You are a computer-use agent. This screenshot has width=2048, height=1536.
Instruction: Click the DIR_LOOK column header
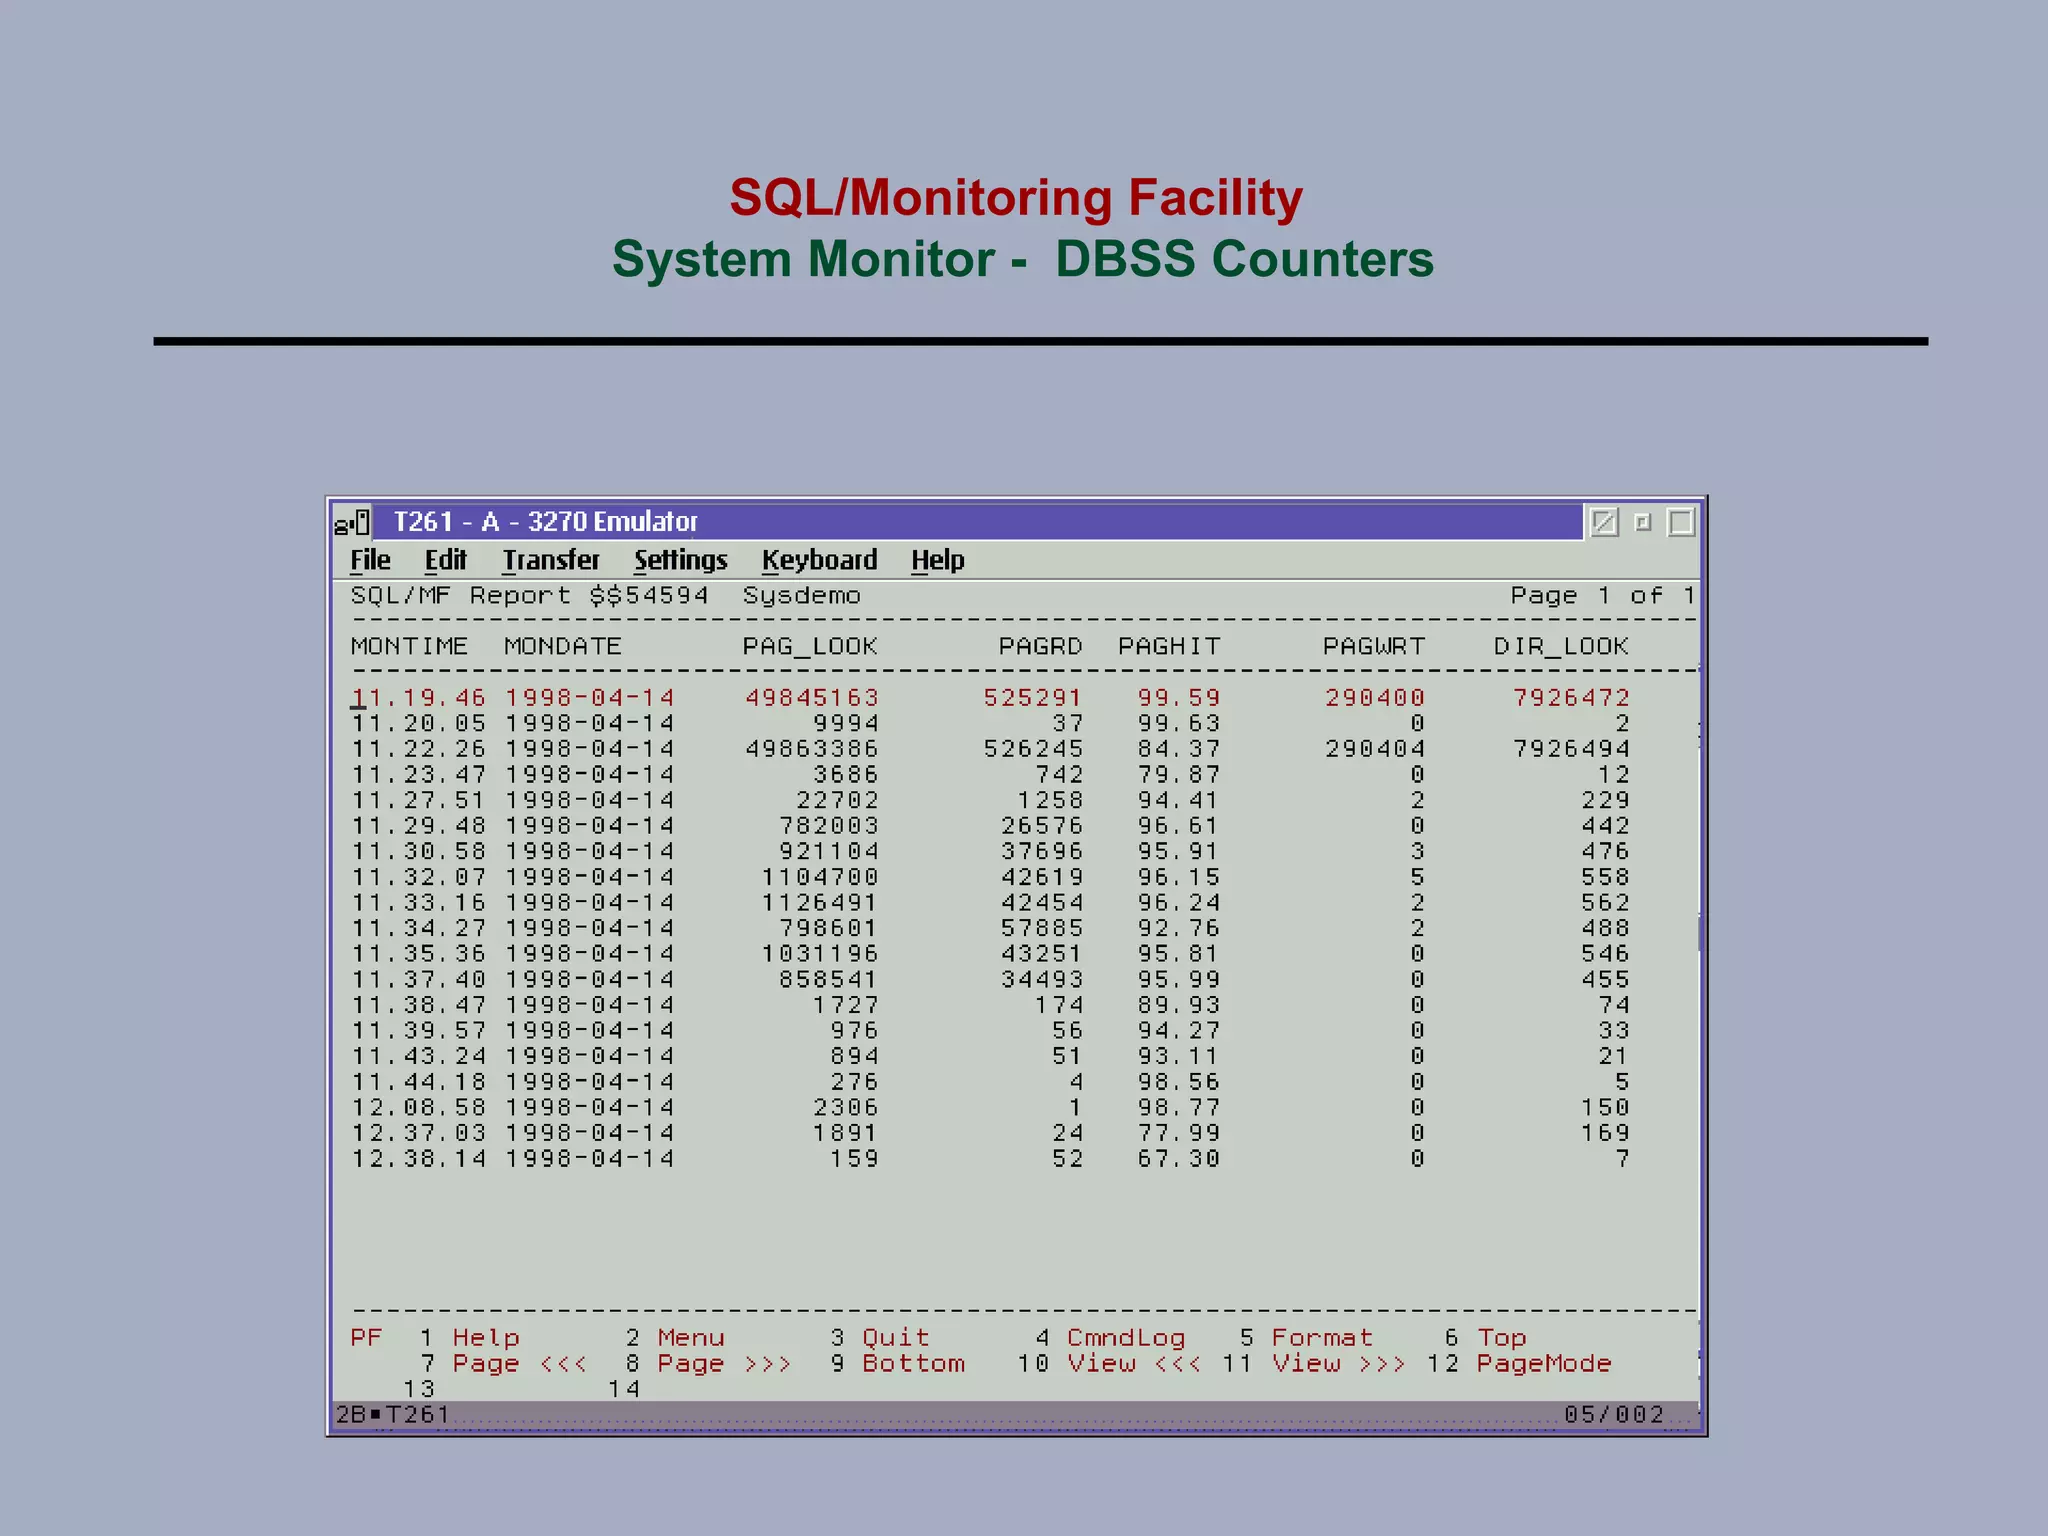(x=1561, y=647)
